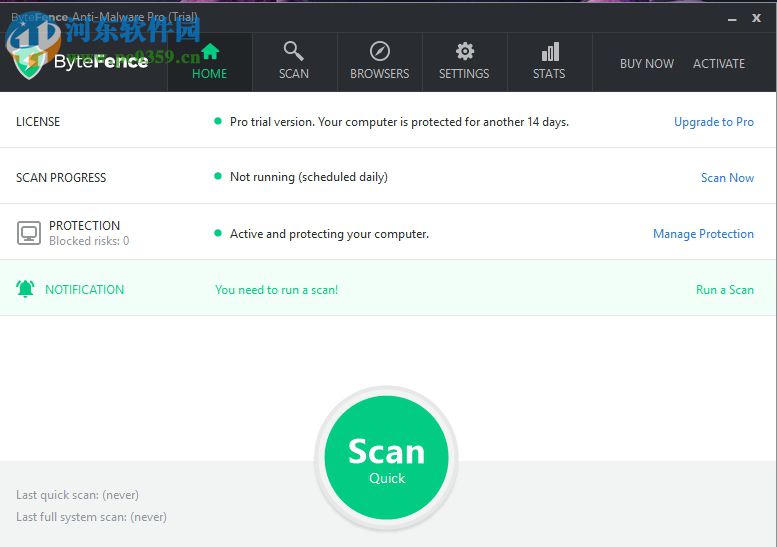Click the 'Pro trial version' status text
Viewport: 777px width, 547px height.
[x=399, y=122]
